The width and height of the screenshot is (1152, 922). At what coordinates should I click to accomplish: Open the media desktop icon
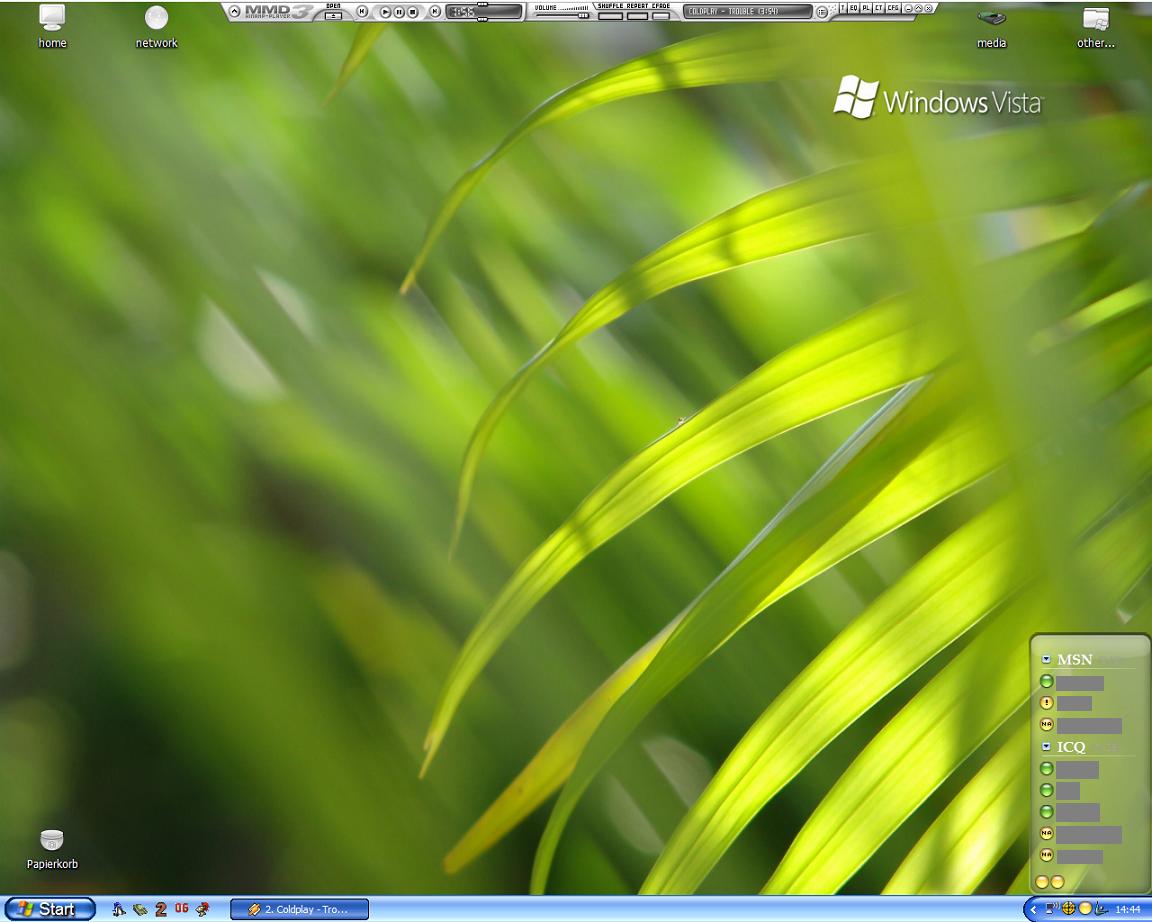click(991, 26)
